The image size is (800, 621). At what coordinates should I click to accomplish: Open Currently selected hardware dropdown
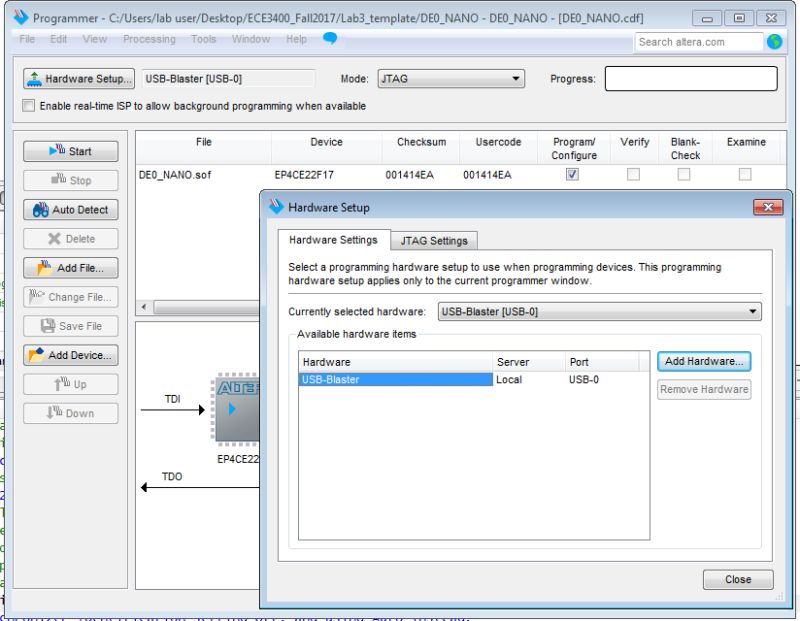pos(599,311)
